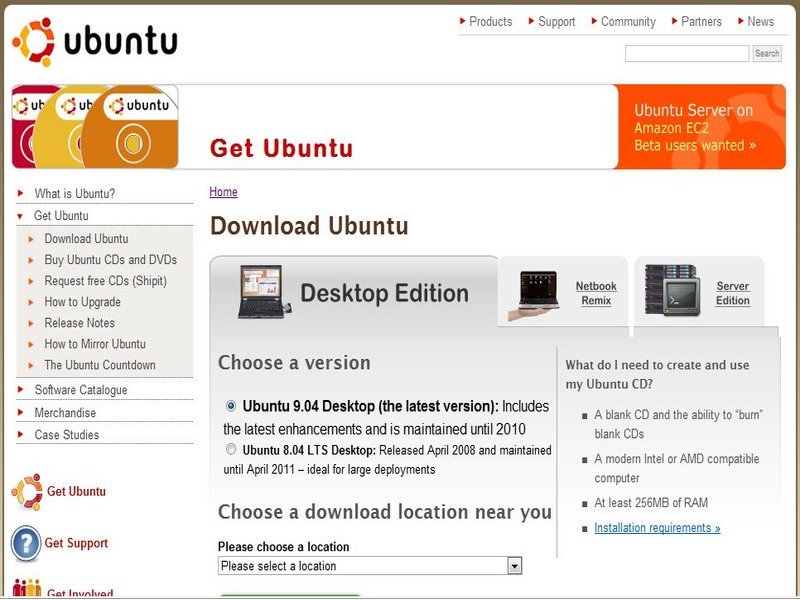Click the 'Get Ubuntu' banner heading

(282, 148)
